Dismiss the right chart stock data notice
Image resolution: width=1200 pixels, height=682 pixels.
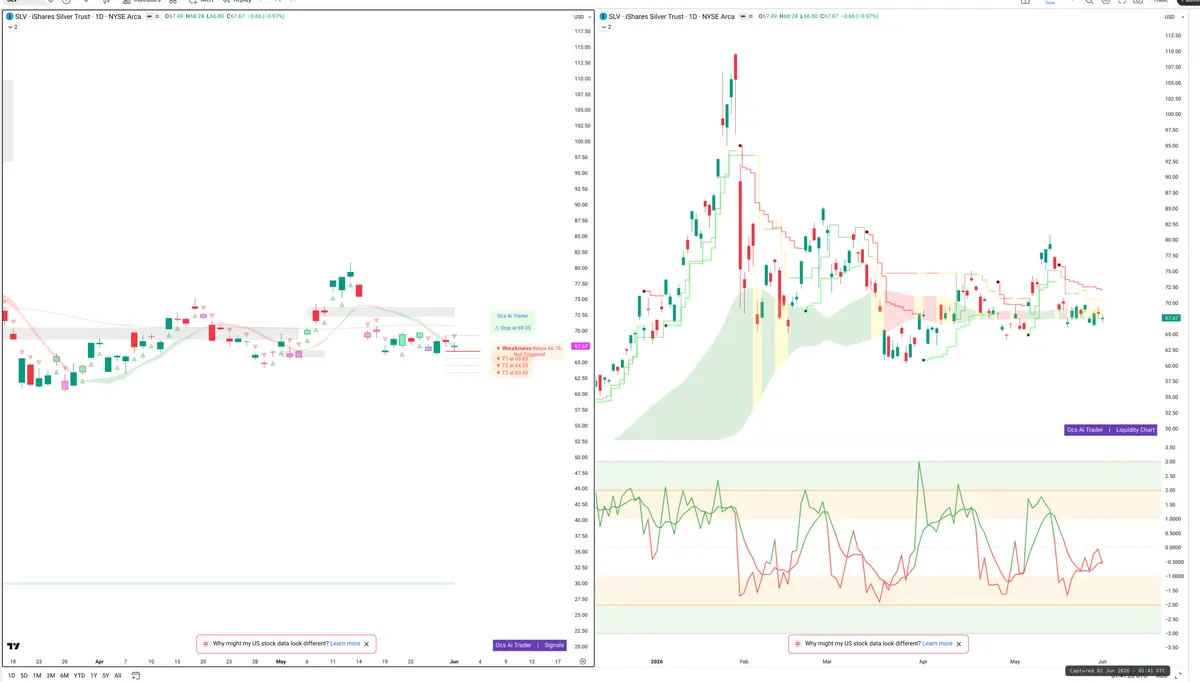pyautogui.click(x=959, y=644)
